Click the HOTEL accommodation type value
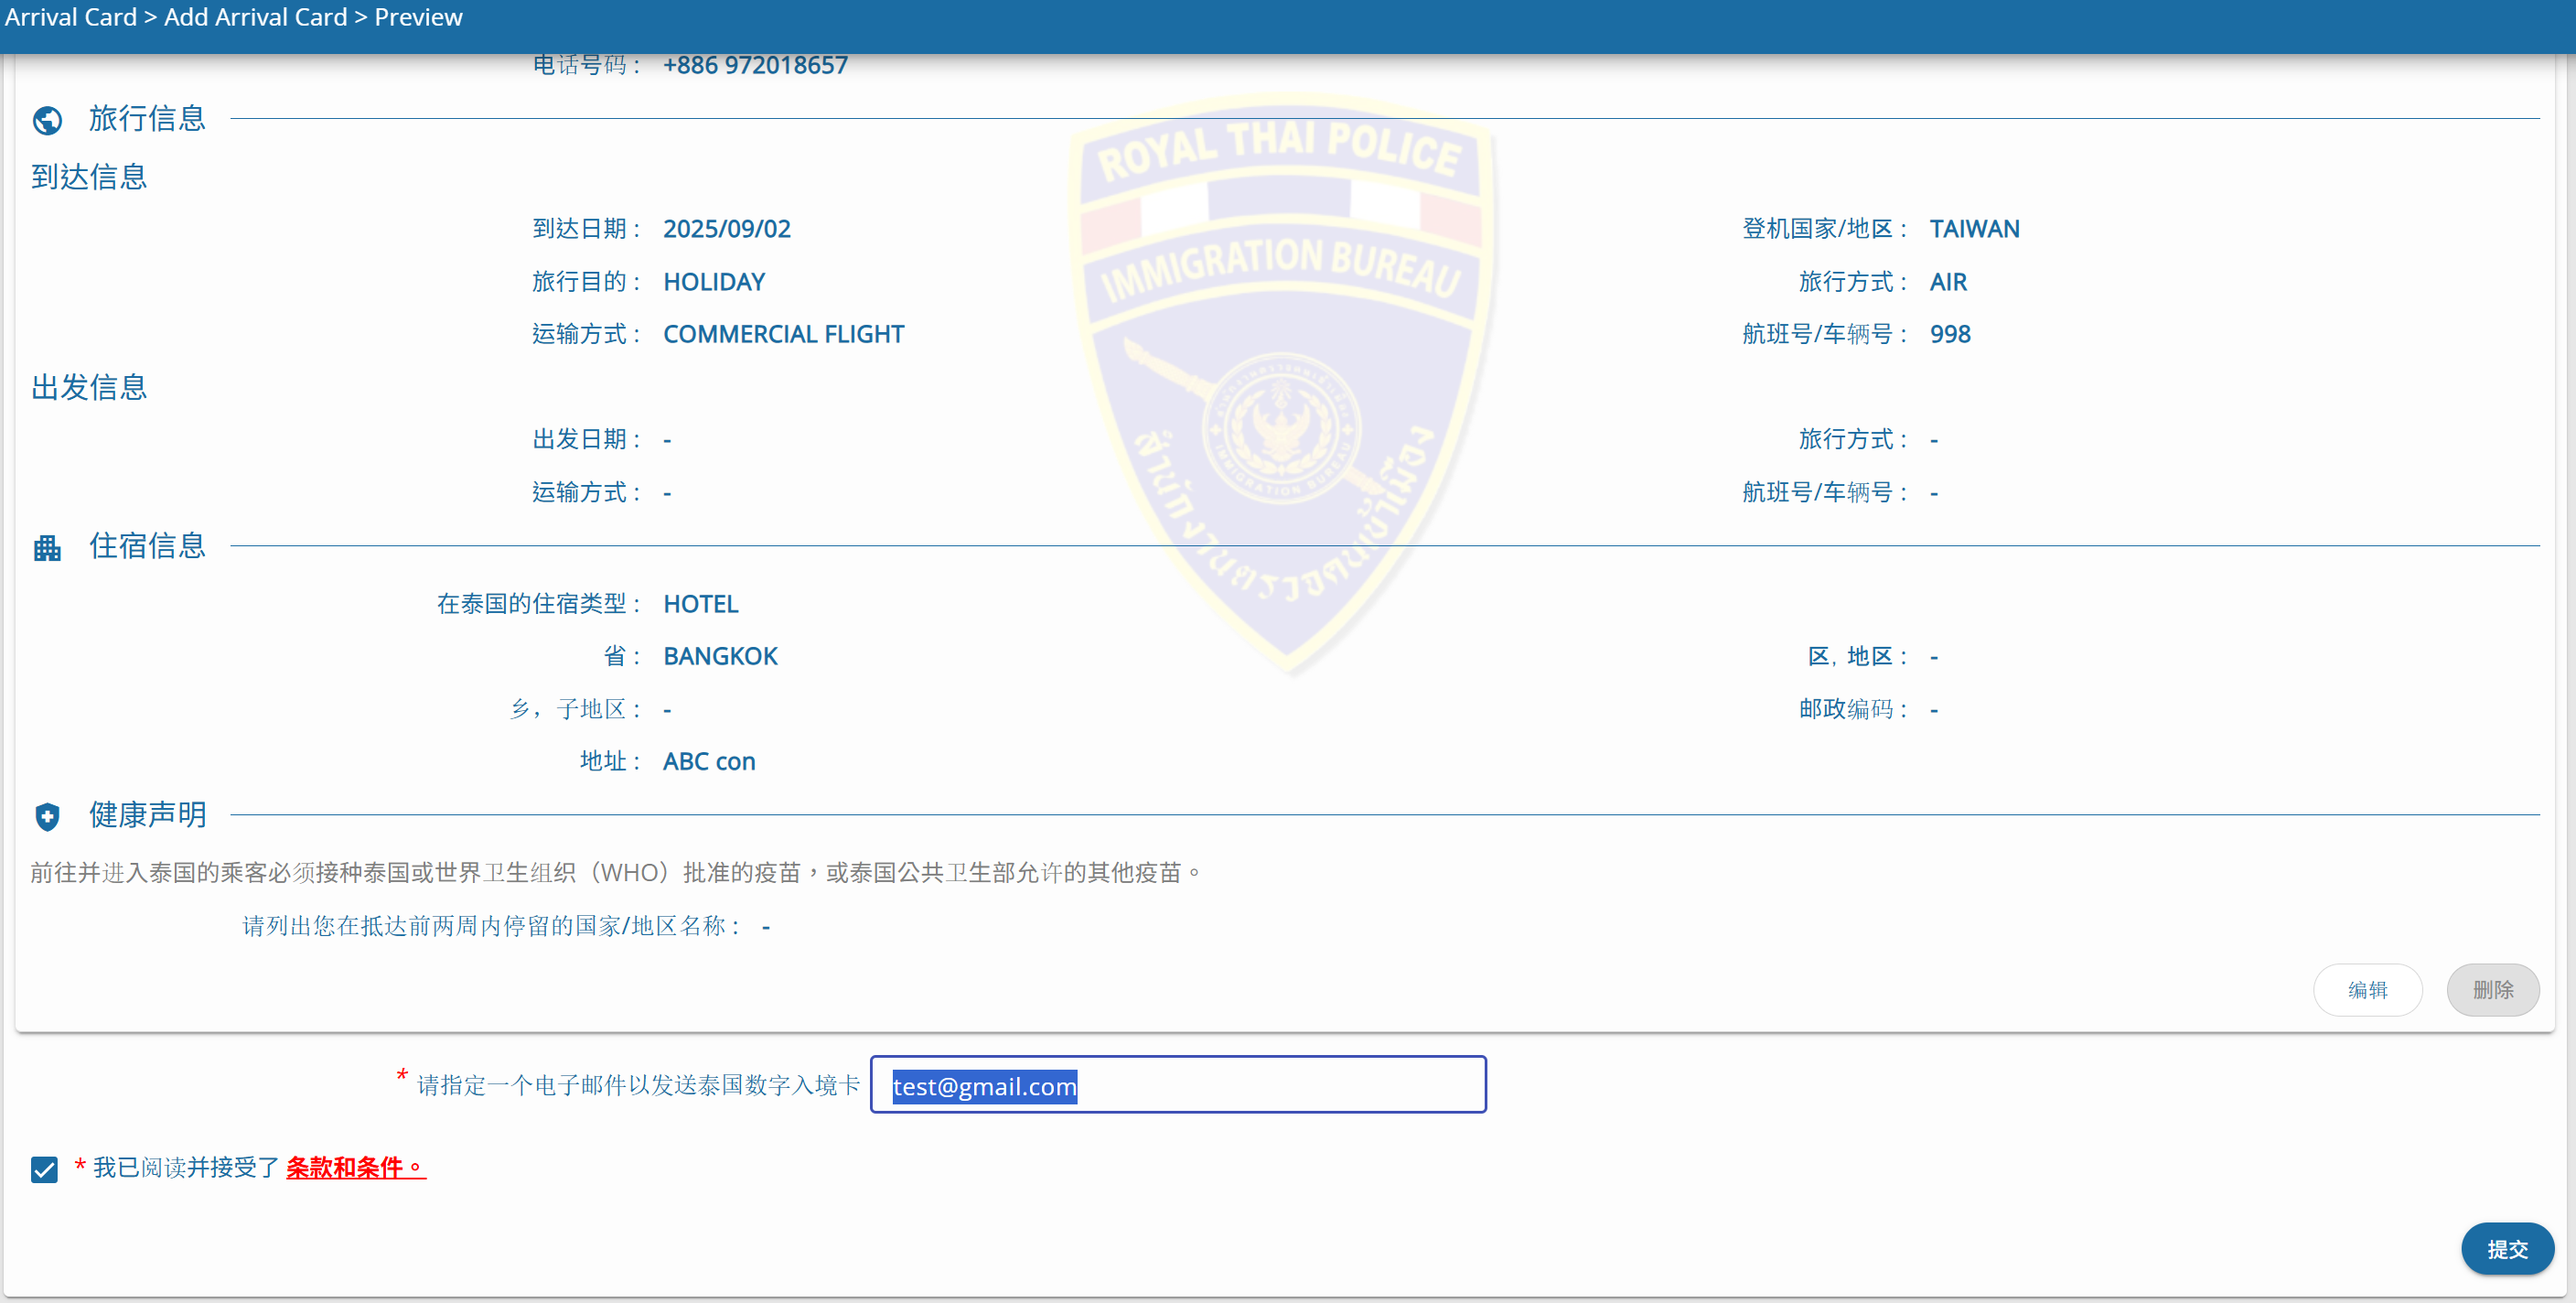Viewport: 2576px width, 1303px height. [x=701, y=604]
